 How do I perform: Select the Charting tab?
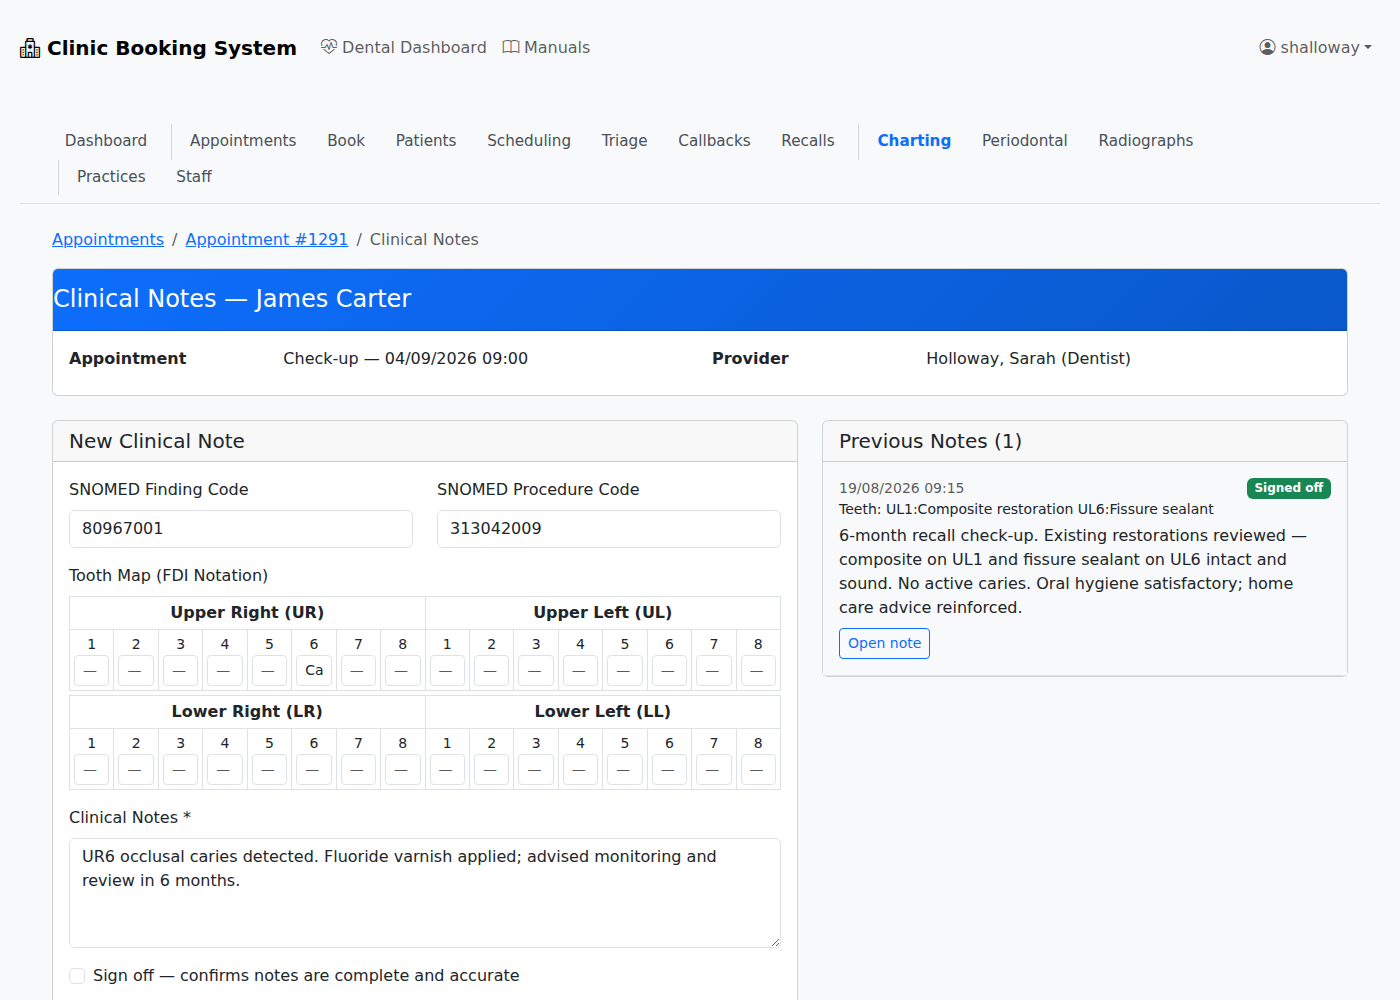[x=914, y=141]
